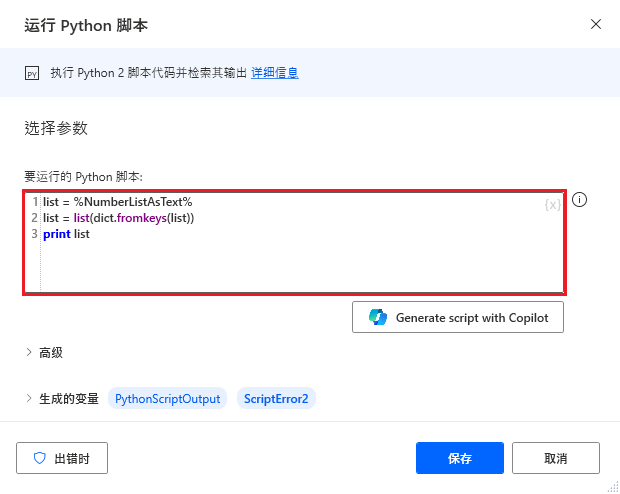Click the dict.fromkeys code line
Viewport: 620px width, 494px height.
point(118,218)
